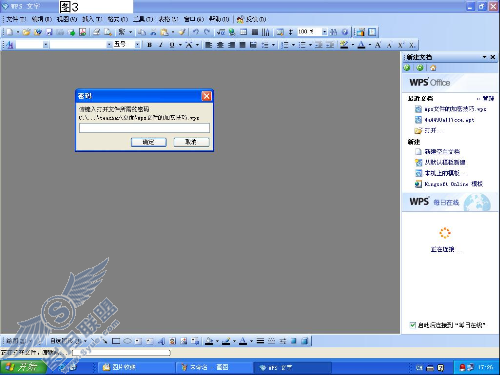Screen dimensions: 500x375
Task: Click the Format Painter brush icon
Action: click(182, 32)
